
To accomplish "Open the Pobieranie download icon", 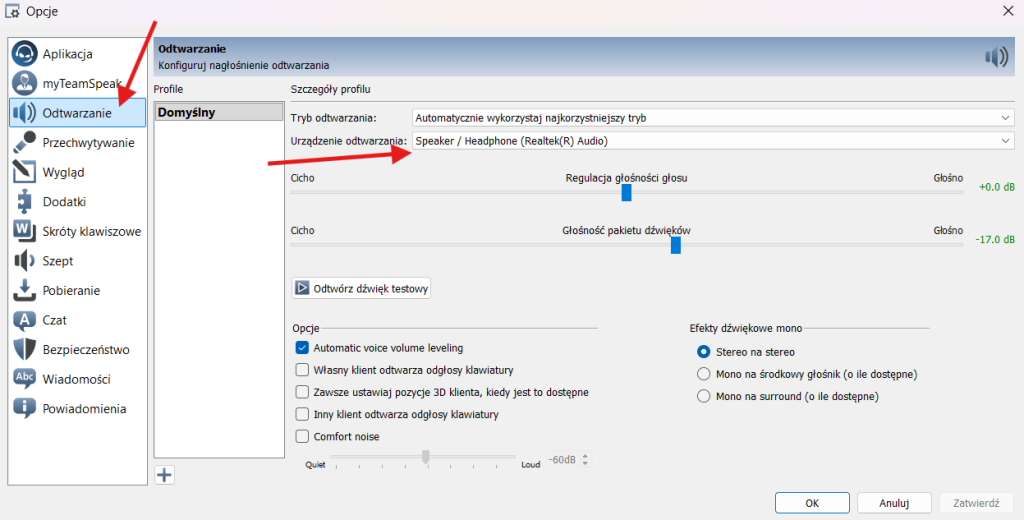I will pos(26,291).
